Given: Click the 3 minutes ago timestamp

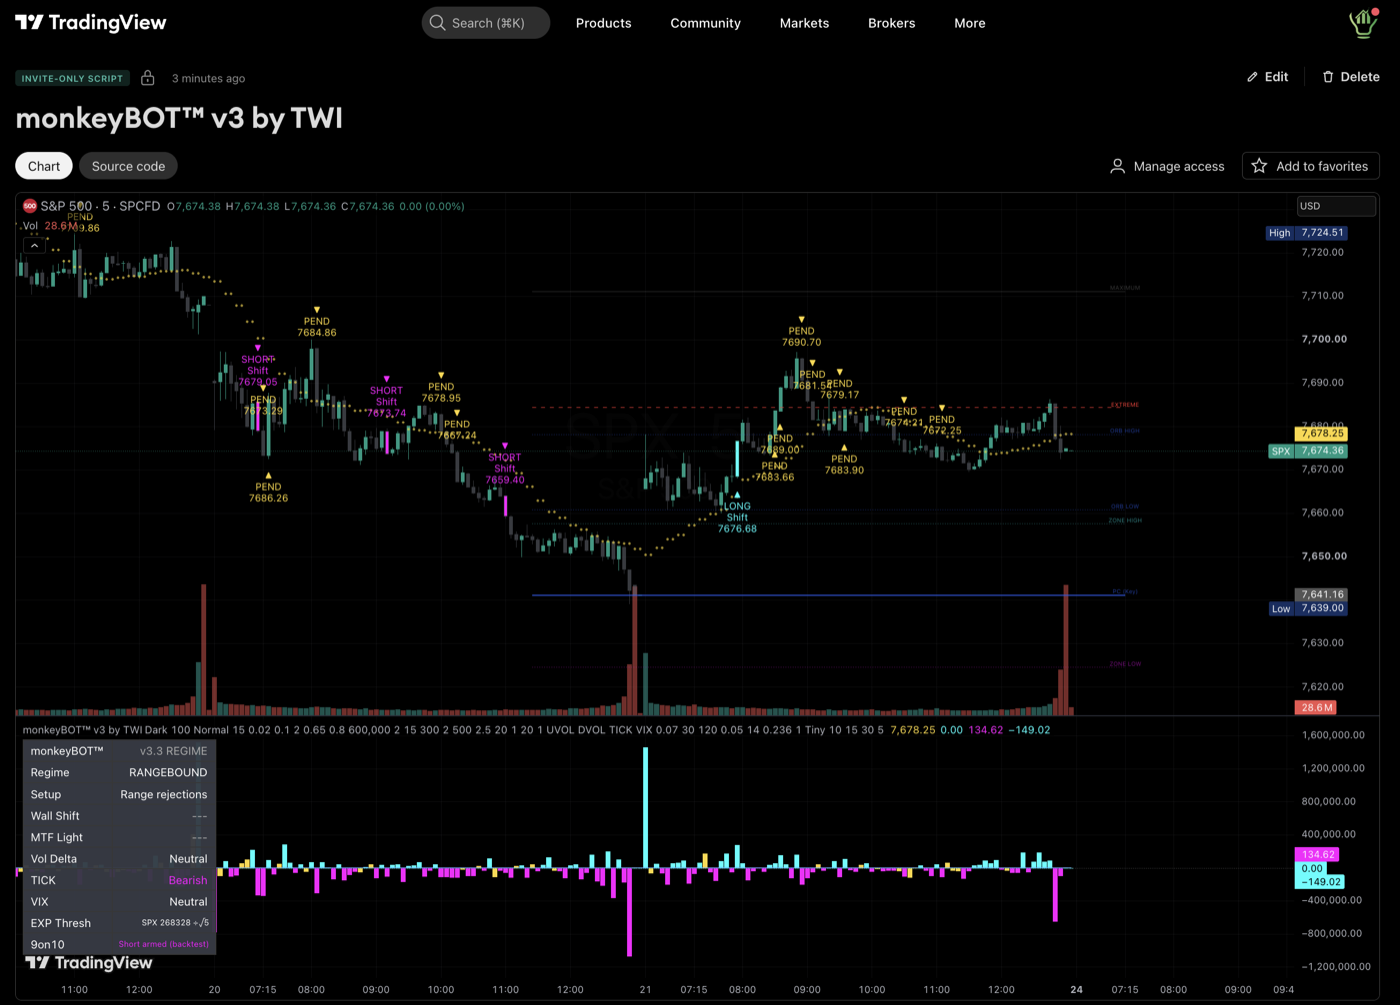Looking at the screenshot, I should pos(208,78).
